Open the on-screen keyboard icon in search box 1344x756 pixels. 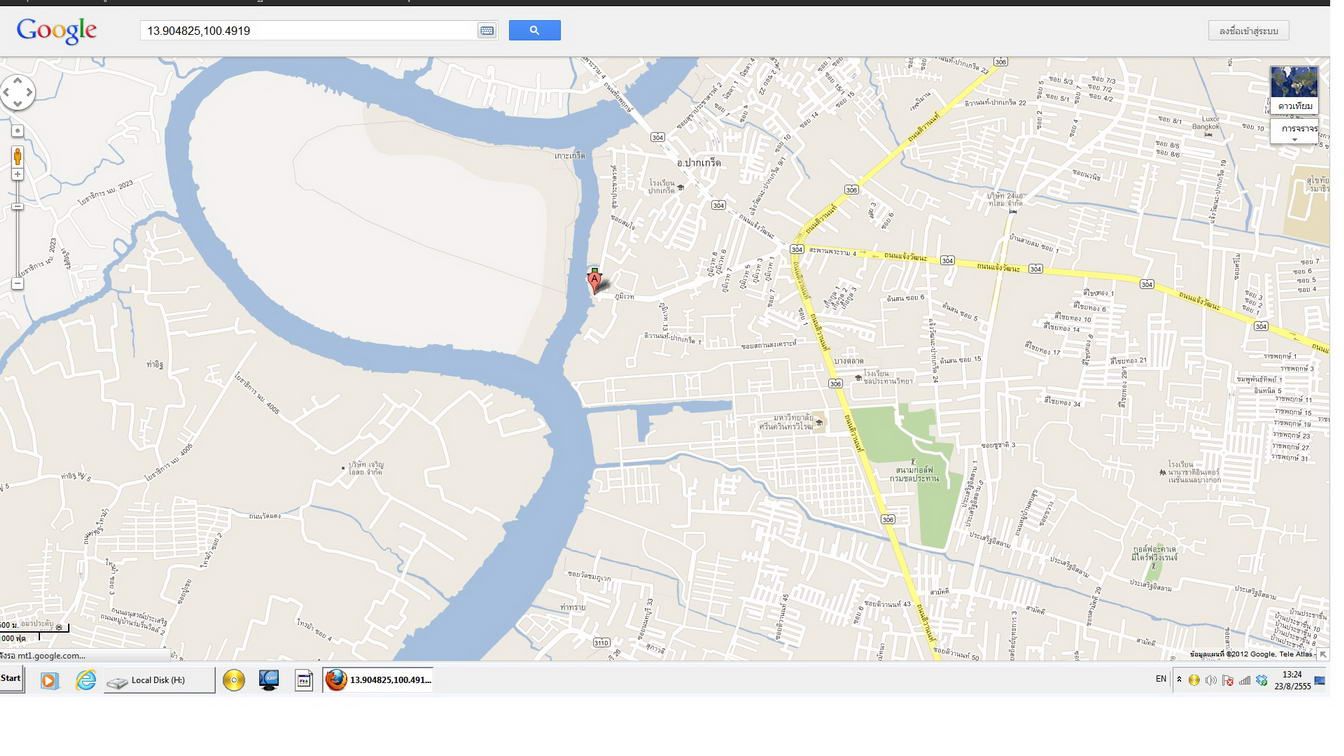pos(487,31)
